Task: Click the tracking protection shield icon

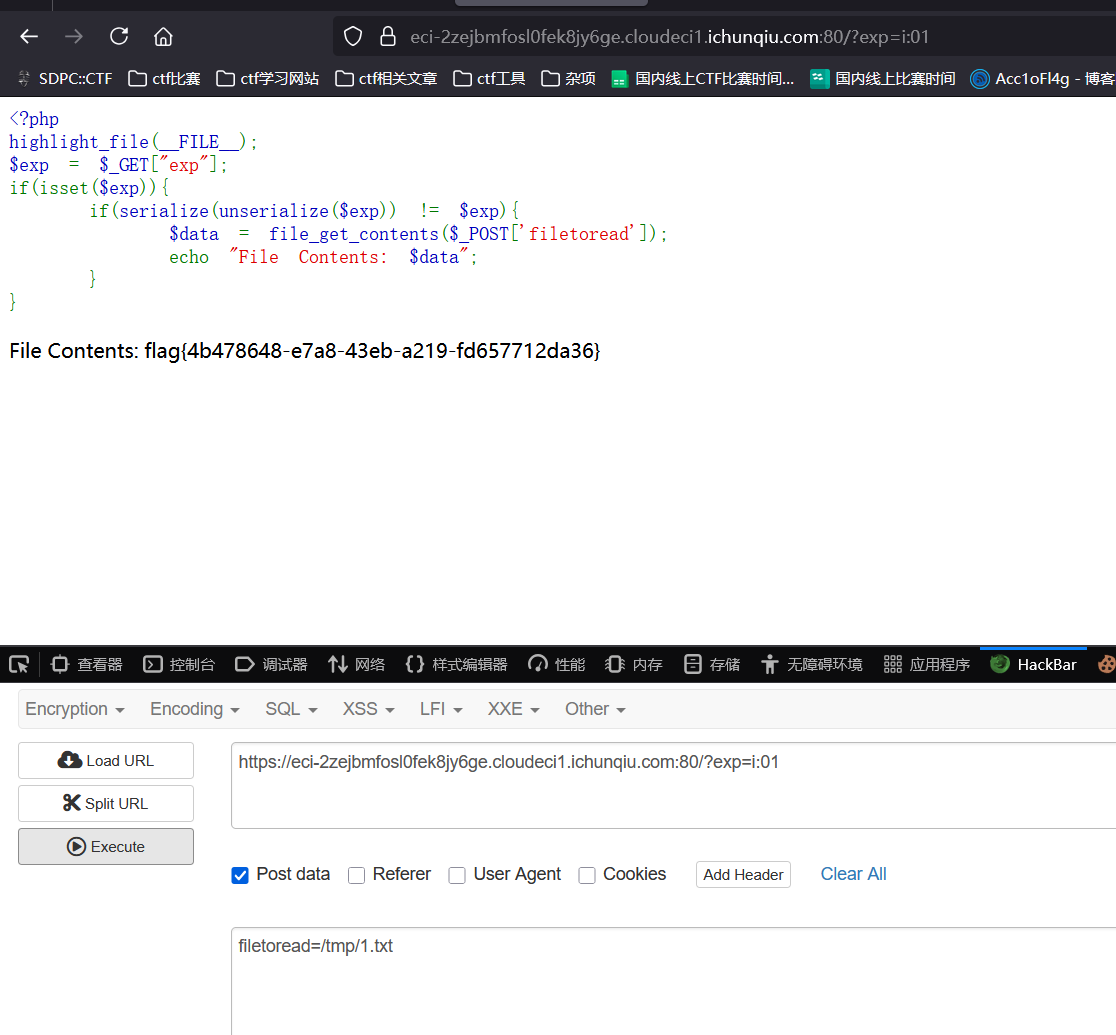Action: tap(353, 36)
